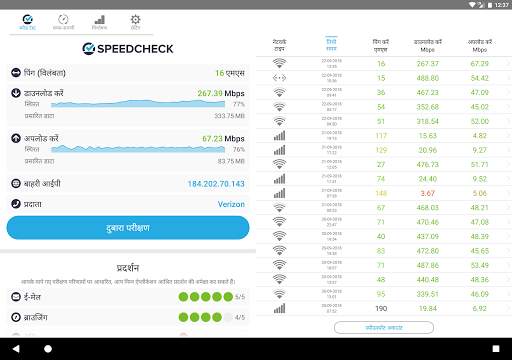Tap the Wi-Fi icon in the 467.23 row
This screenshot has height=360, width=512.
(279, 92)
